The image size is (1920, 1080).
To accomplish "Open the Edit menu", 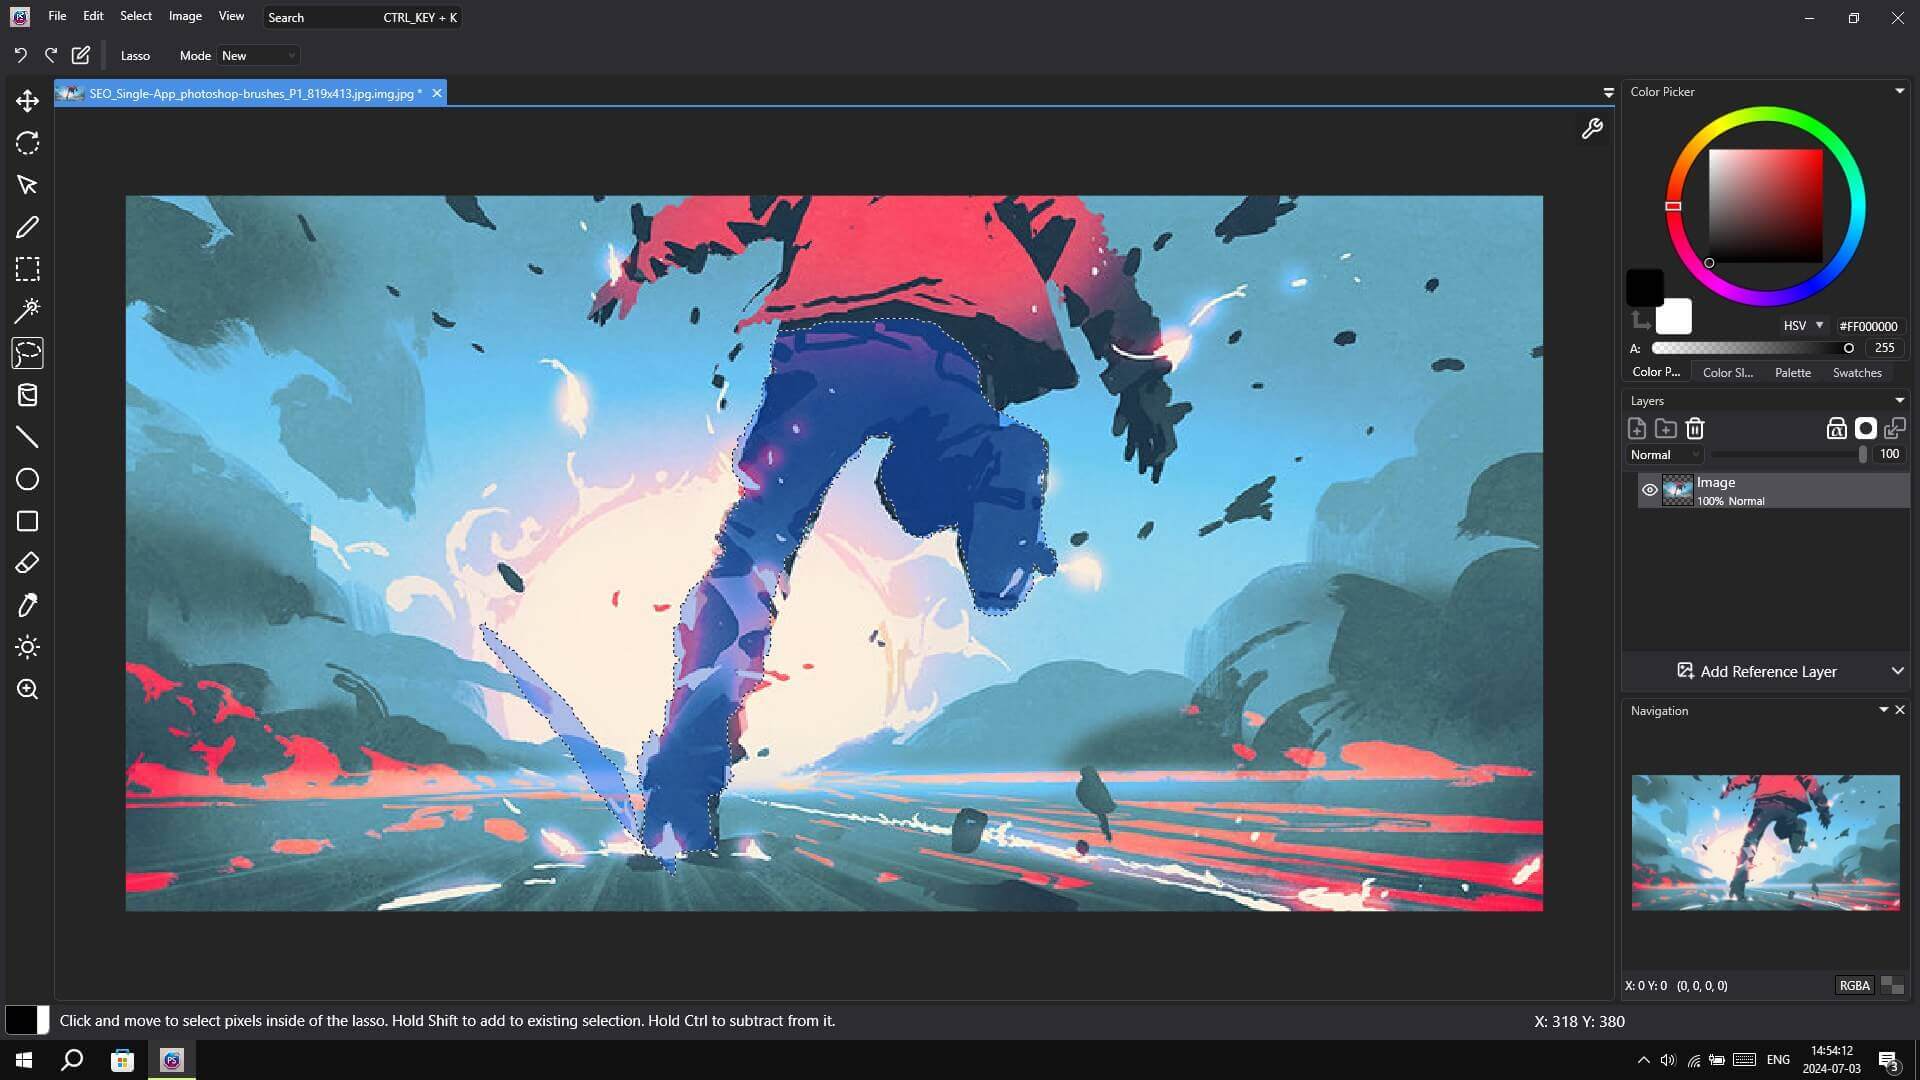I will click(x=93, y=16).
